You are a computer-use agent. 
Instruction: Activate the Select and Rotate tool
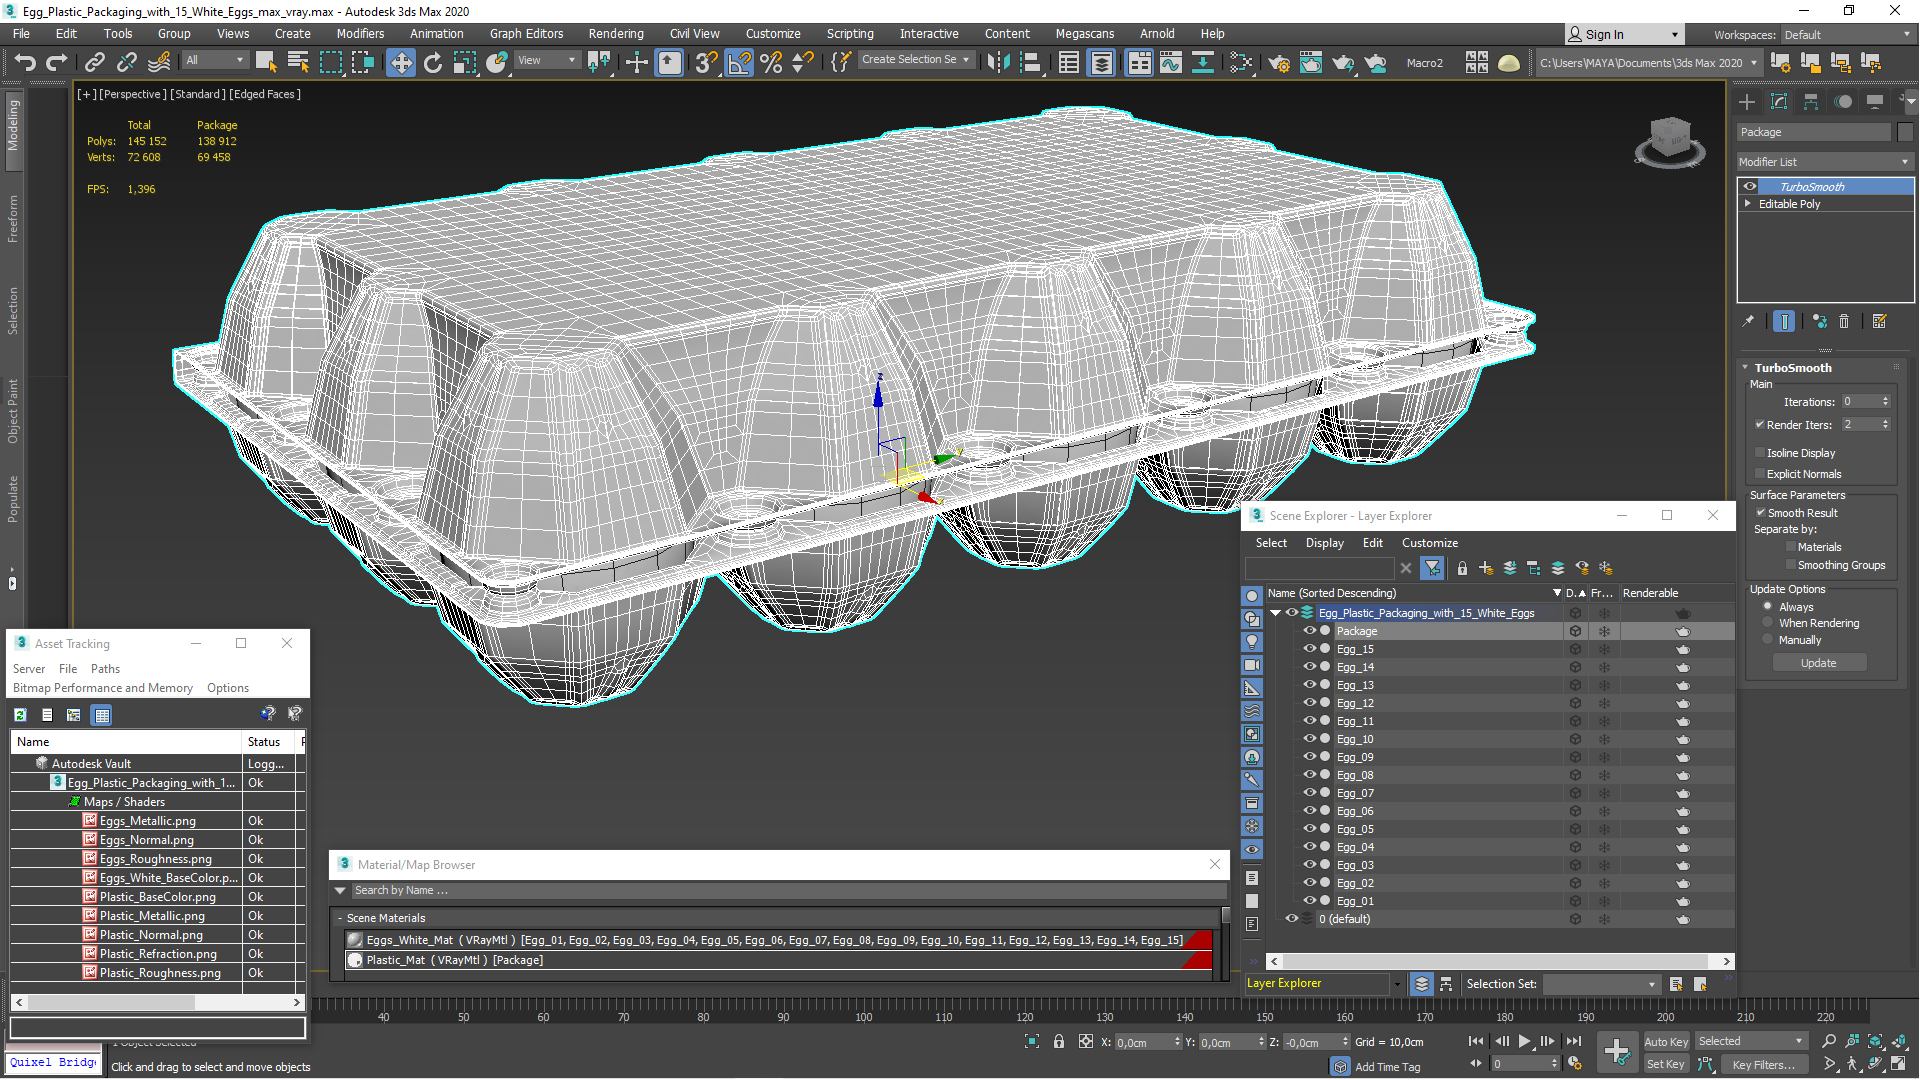[432, 63]
